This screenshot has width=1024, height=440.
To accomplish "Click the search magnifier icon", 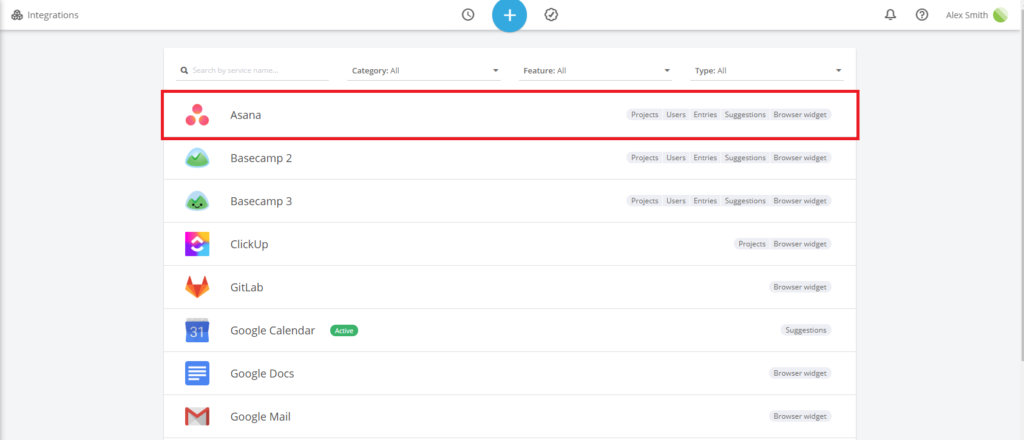I will tap(185, 70).
